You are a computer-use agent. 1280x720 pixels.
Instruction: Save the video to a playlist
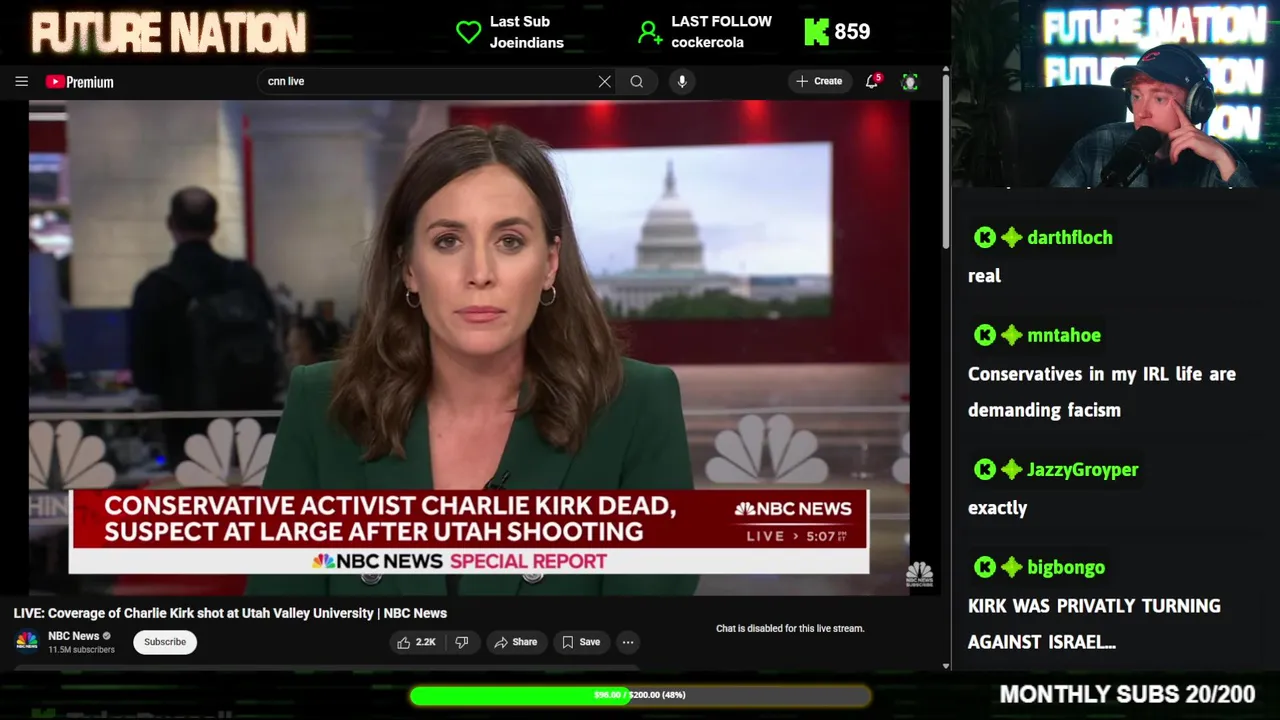click(x=581, y=642)
